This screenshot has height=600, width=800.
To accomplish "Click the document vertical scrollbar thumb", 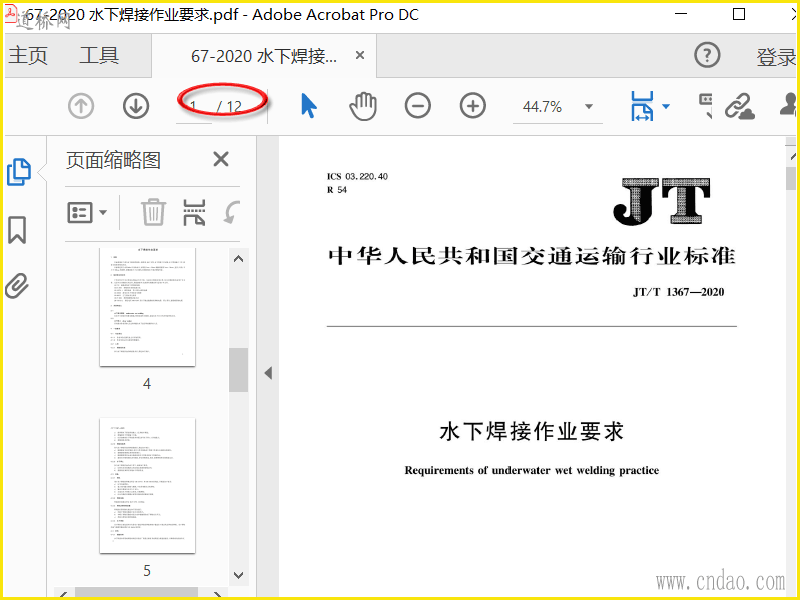I will coord(791,179).
